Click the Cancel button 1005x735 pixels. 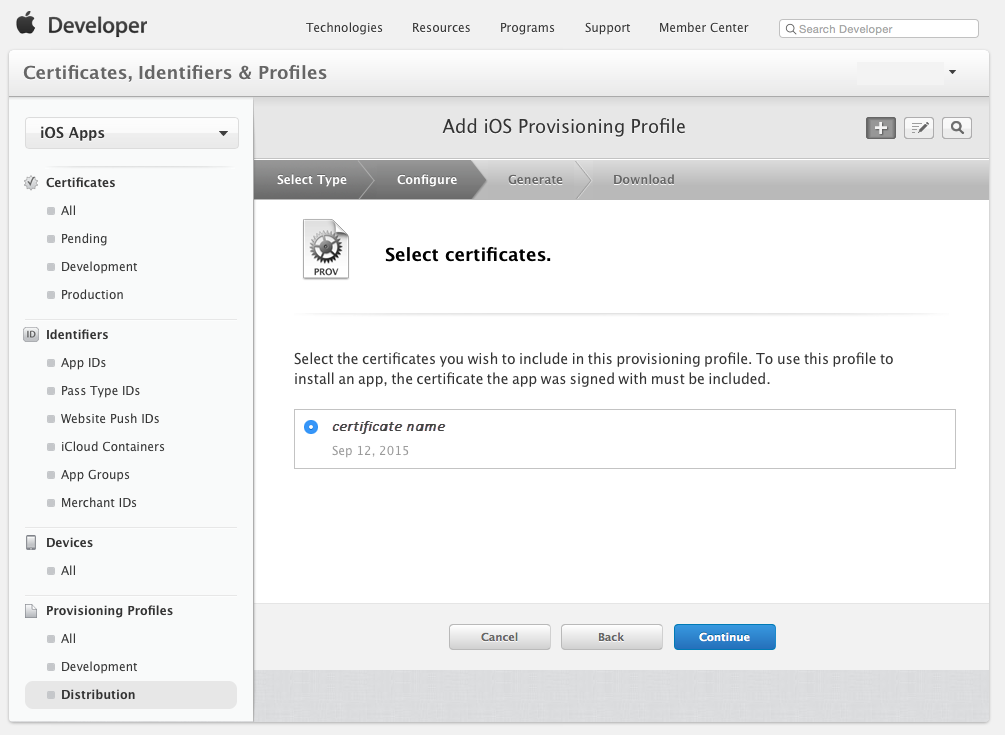tap(499, 636)
